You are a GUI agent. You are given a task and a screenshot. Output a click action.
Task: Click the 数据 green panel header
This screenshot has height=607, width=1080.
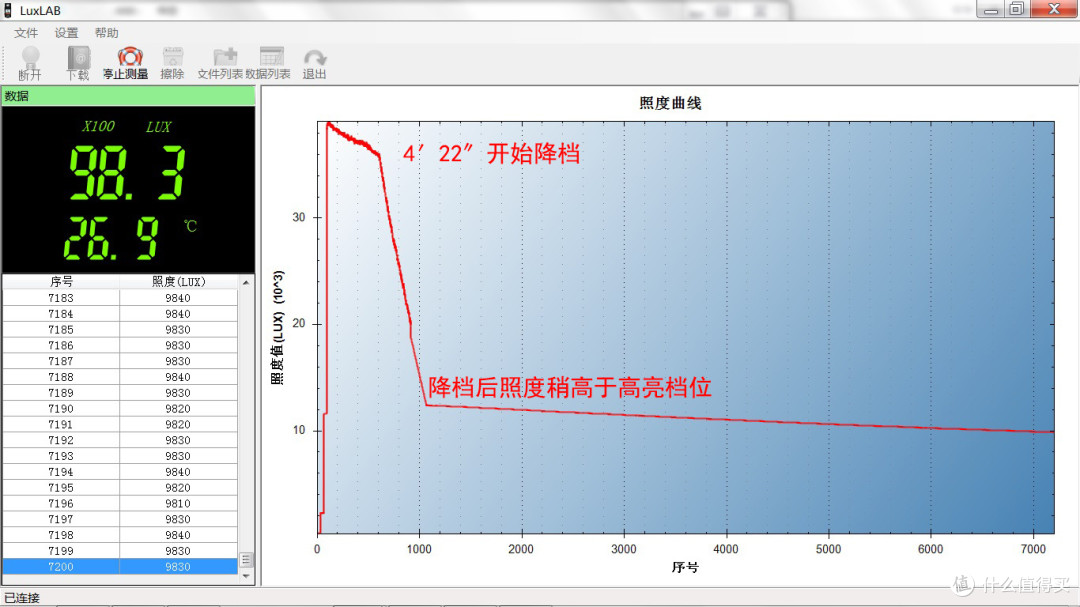(128, 96)
